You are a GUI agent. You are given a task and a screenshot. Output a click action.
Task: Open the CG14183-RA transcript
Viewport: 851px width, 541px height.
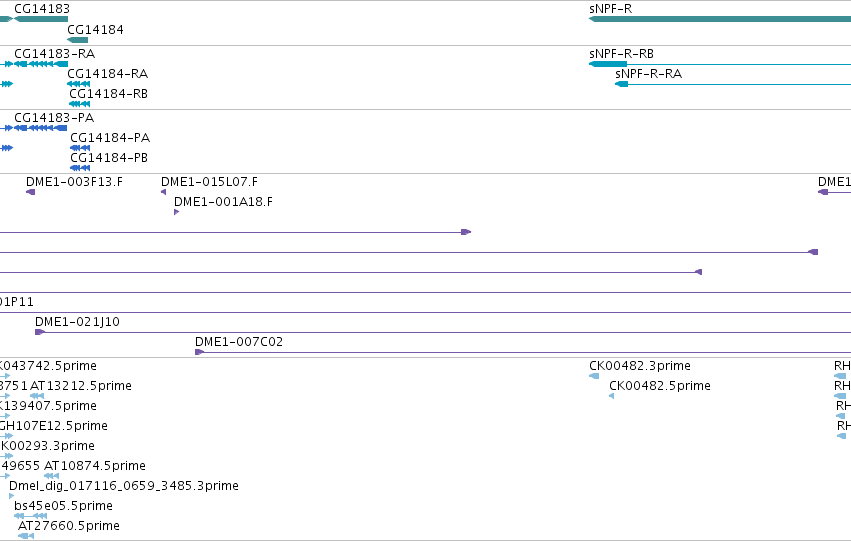41,64
